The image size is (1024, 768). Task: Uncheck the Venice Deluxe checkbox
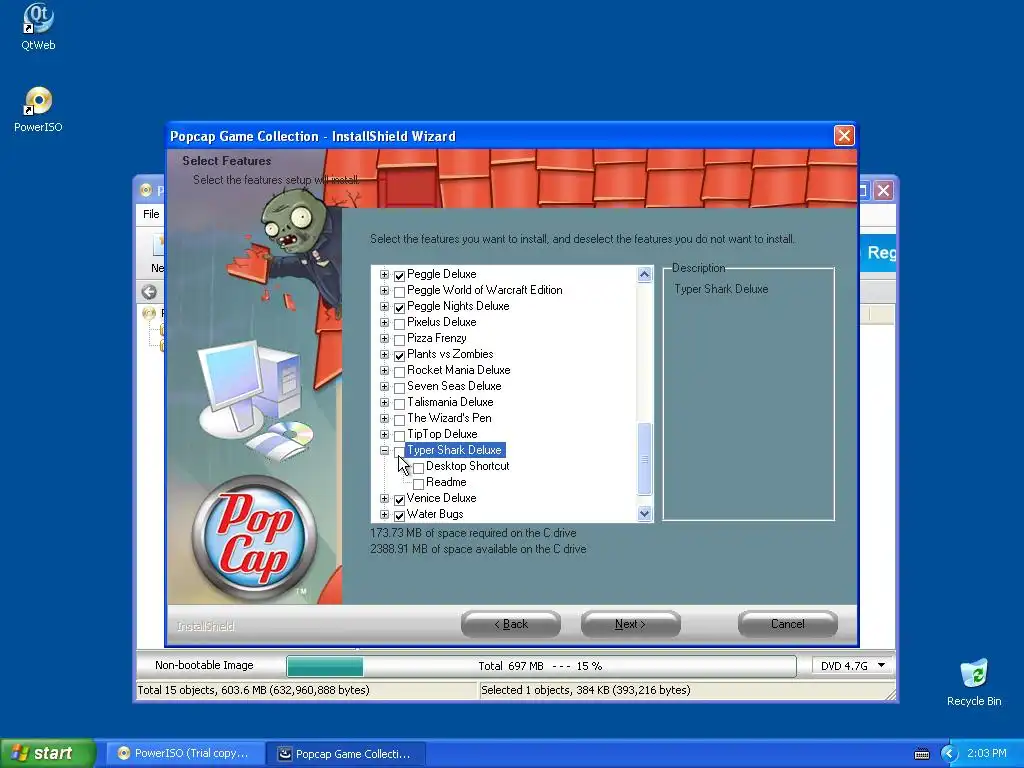(400, 499)
